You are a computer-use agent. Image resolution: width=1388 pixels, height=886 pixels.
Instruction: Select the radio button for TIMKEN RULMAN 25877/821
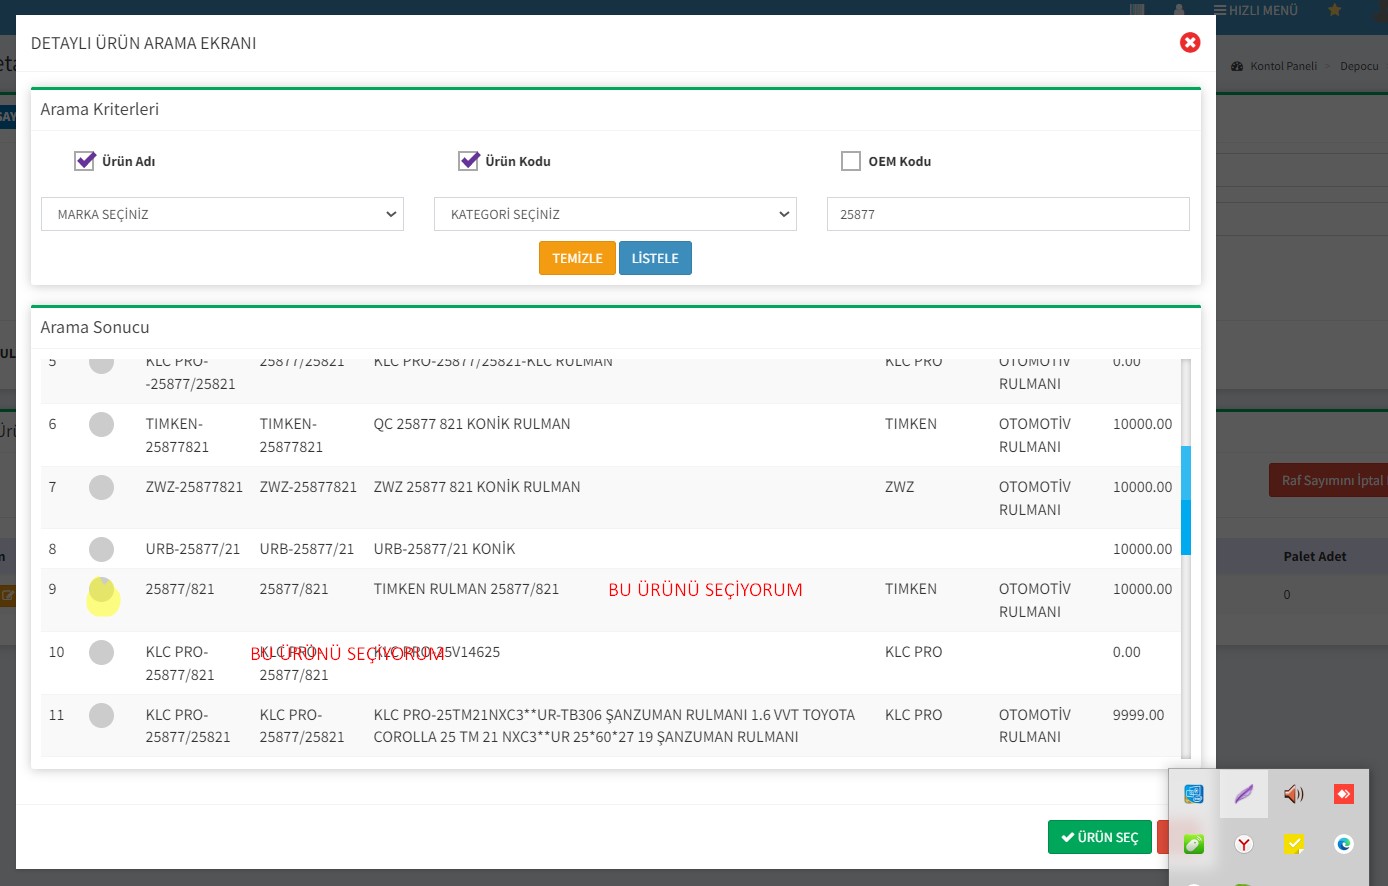click(101, 590)
